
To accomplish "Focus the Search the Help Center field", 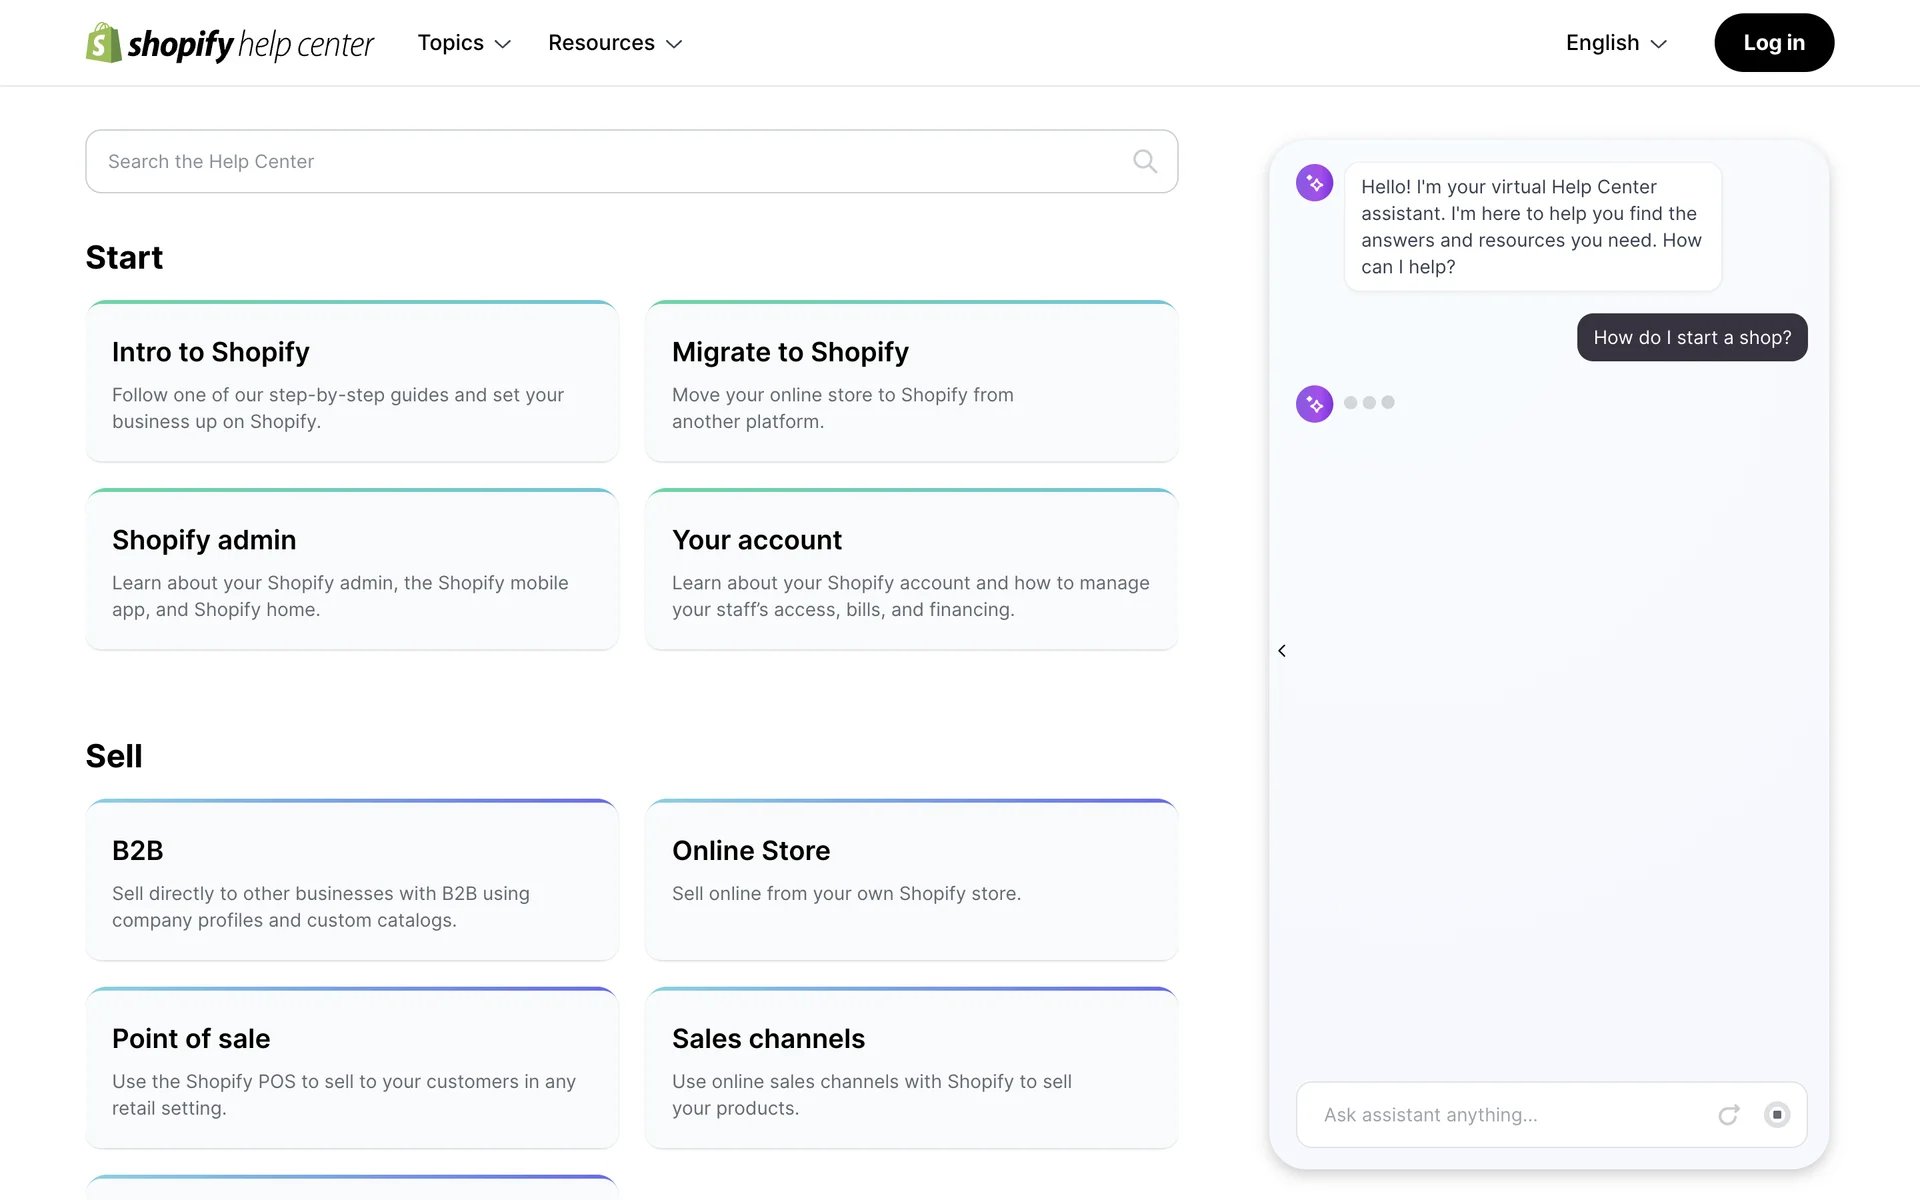I will tap(610, 161).
